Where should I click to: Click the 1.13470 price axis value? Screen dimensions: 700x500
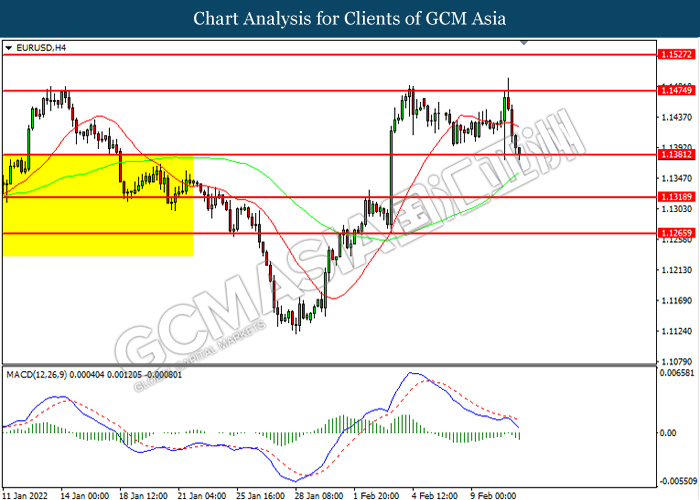click(x=677, y=179)
